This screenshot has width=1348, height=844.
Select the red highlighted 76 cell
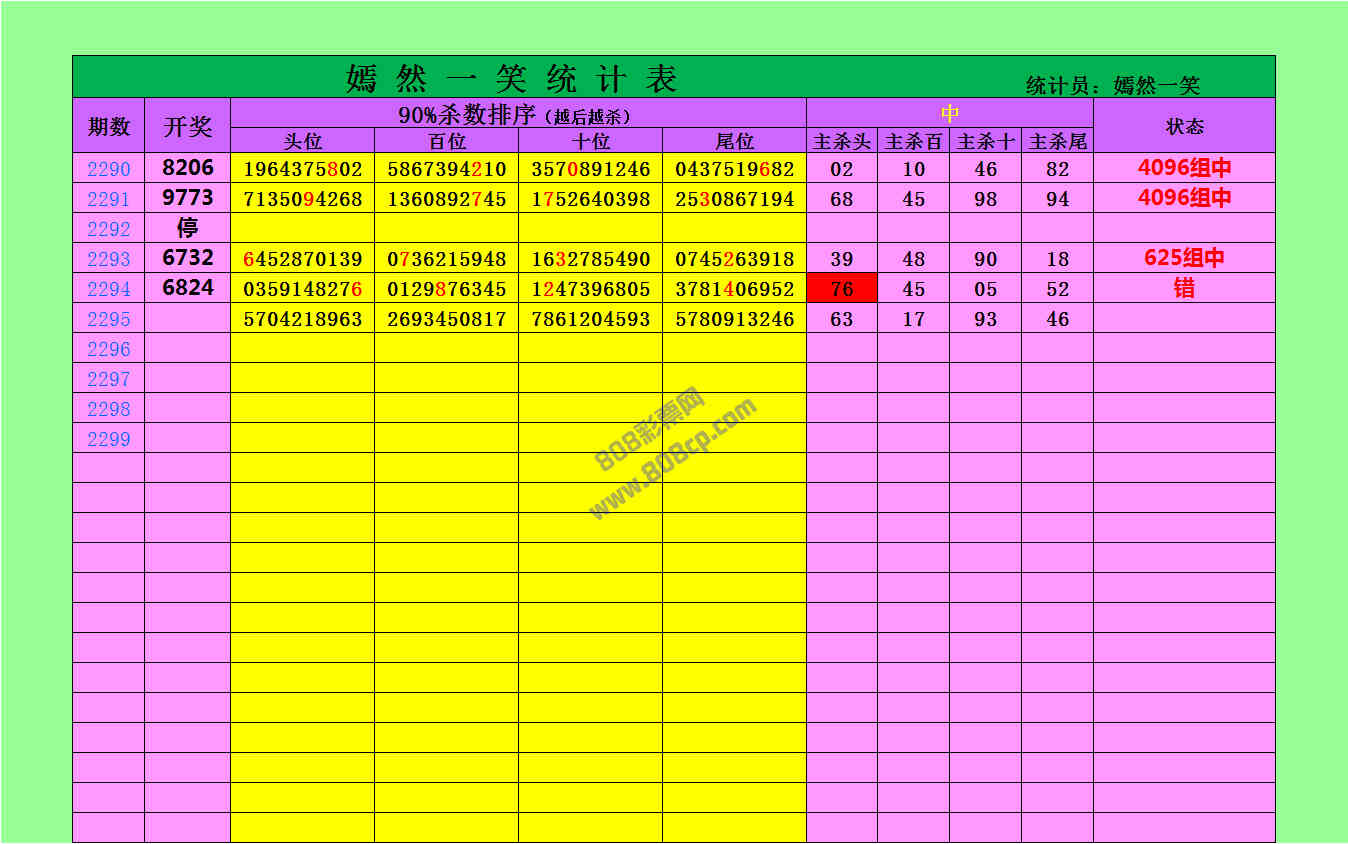[842, 289]
